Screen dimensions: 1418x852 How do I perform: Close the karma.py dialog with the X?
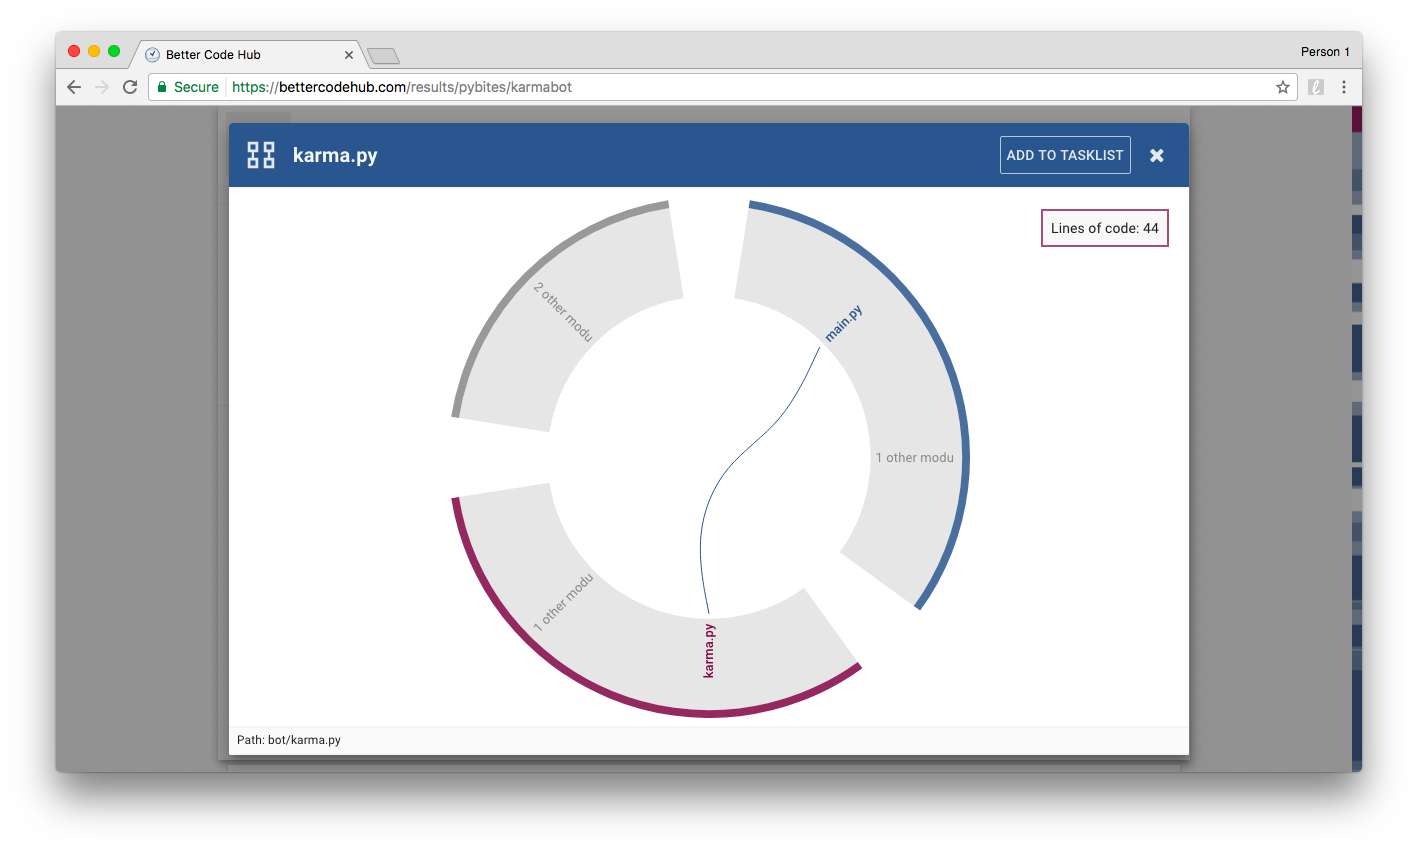point(1157,155)
